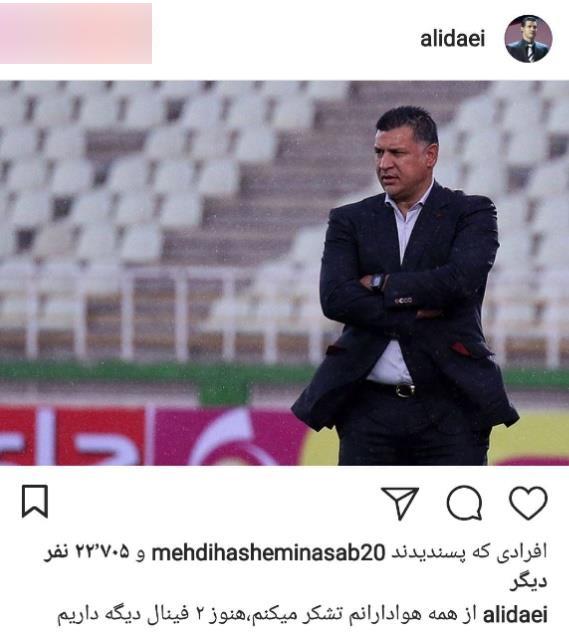Open the alidaei username in the post header
The height and width of the screenshot is (635, 569).
(452, 39)
